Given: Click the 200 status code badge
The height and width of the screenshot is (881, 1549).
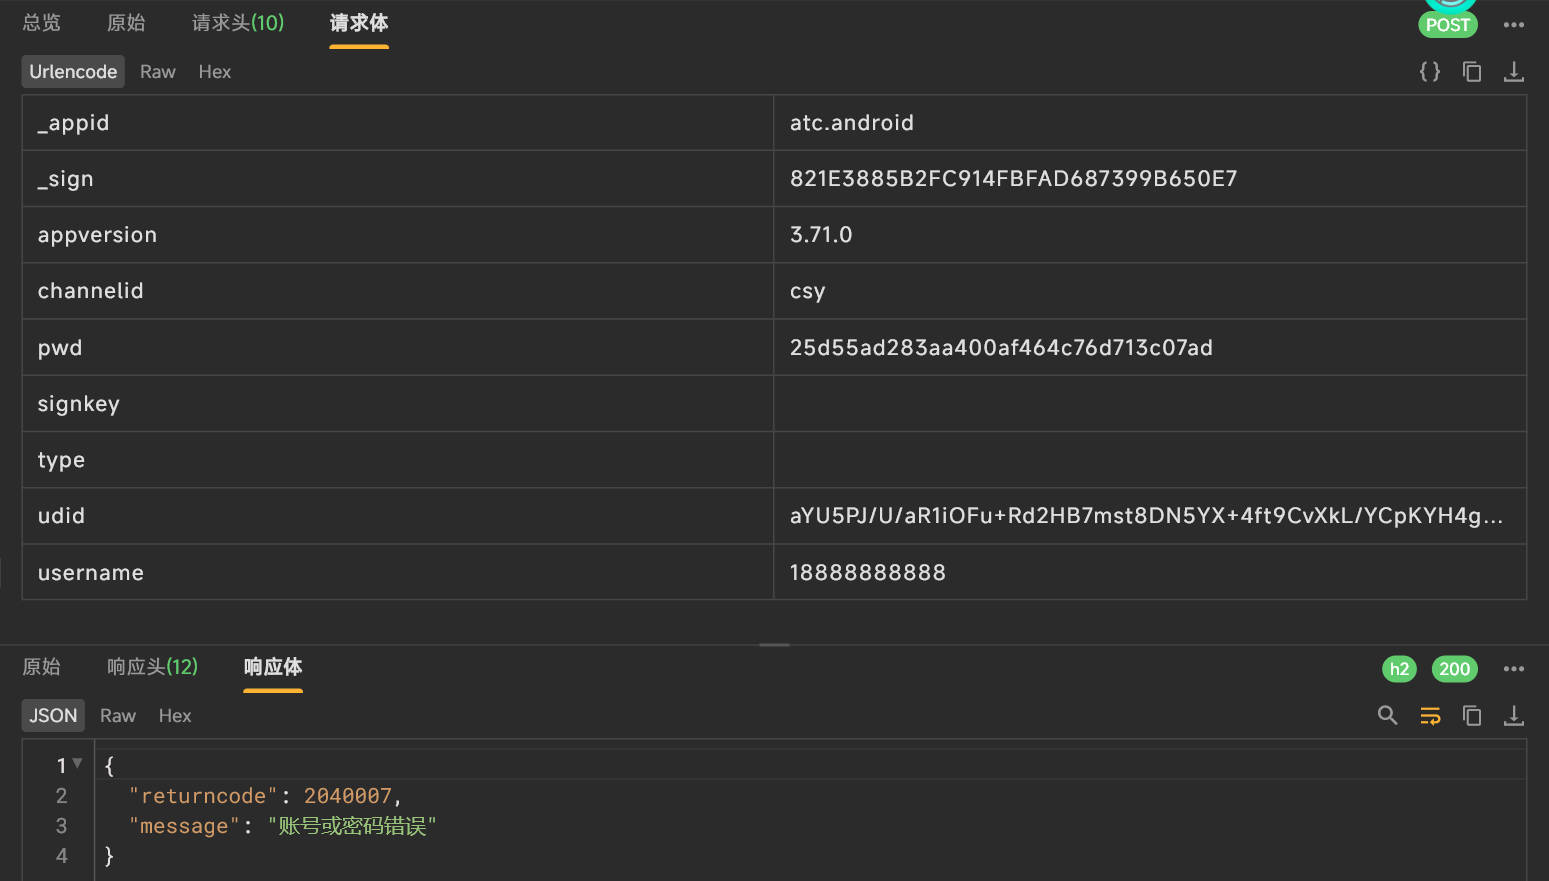Looking at the screenshot, I should [1454, 669].
